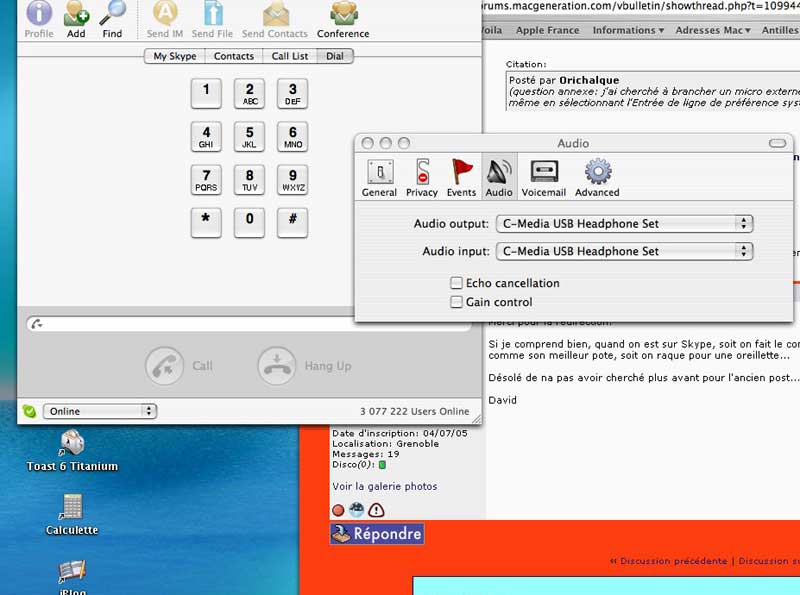Open the Audio output device dropdown
The height and width of the screenshot is (595, 800).
pos(624,224)
